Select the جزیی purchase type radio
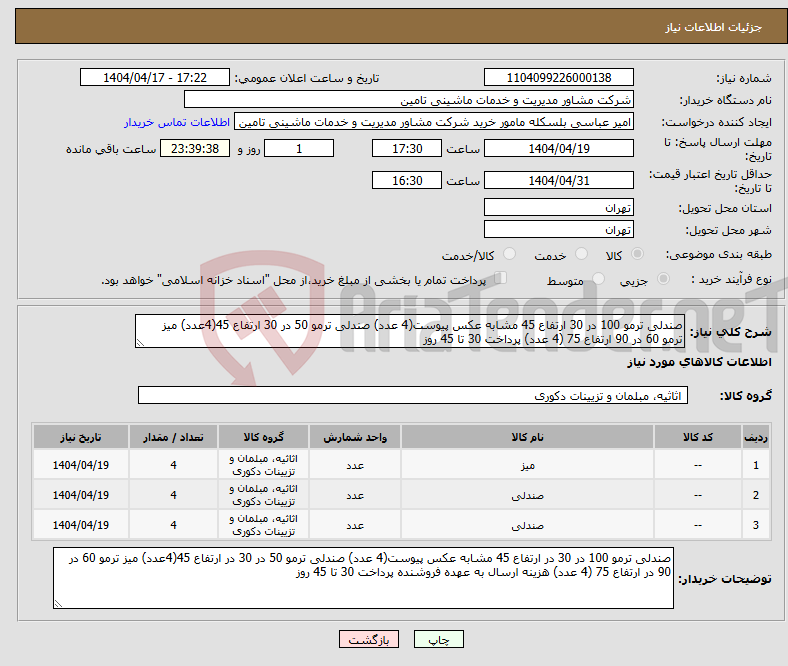Screen dimensions: 788x666 tap(663, 278)
